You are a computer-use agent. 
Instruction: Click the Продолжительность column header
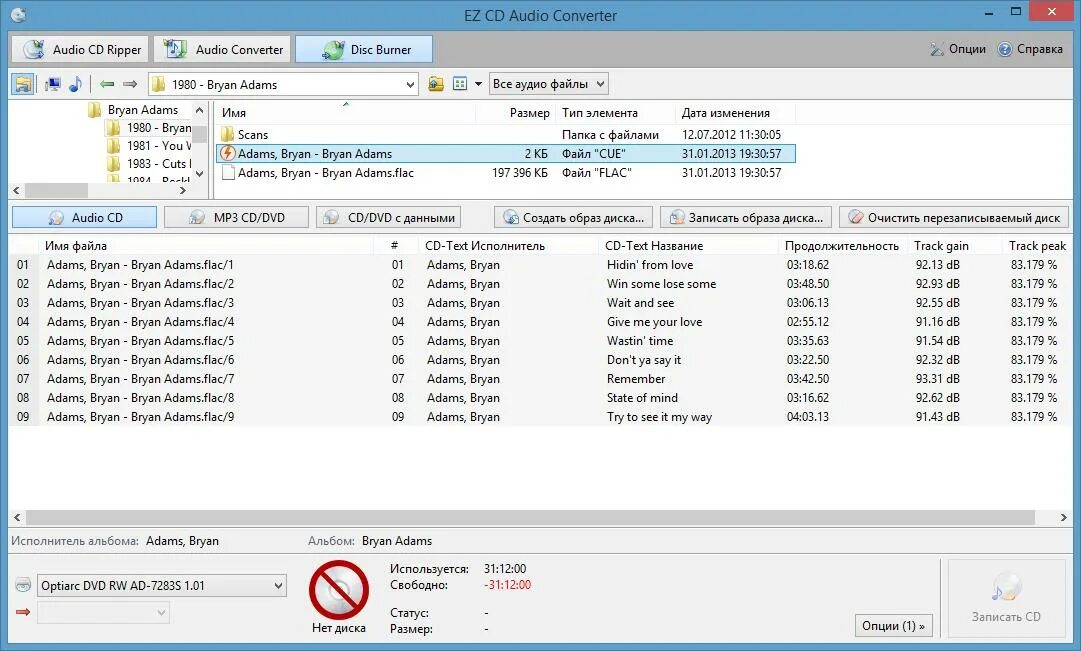pyautogui.click(x=843, y=246)
